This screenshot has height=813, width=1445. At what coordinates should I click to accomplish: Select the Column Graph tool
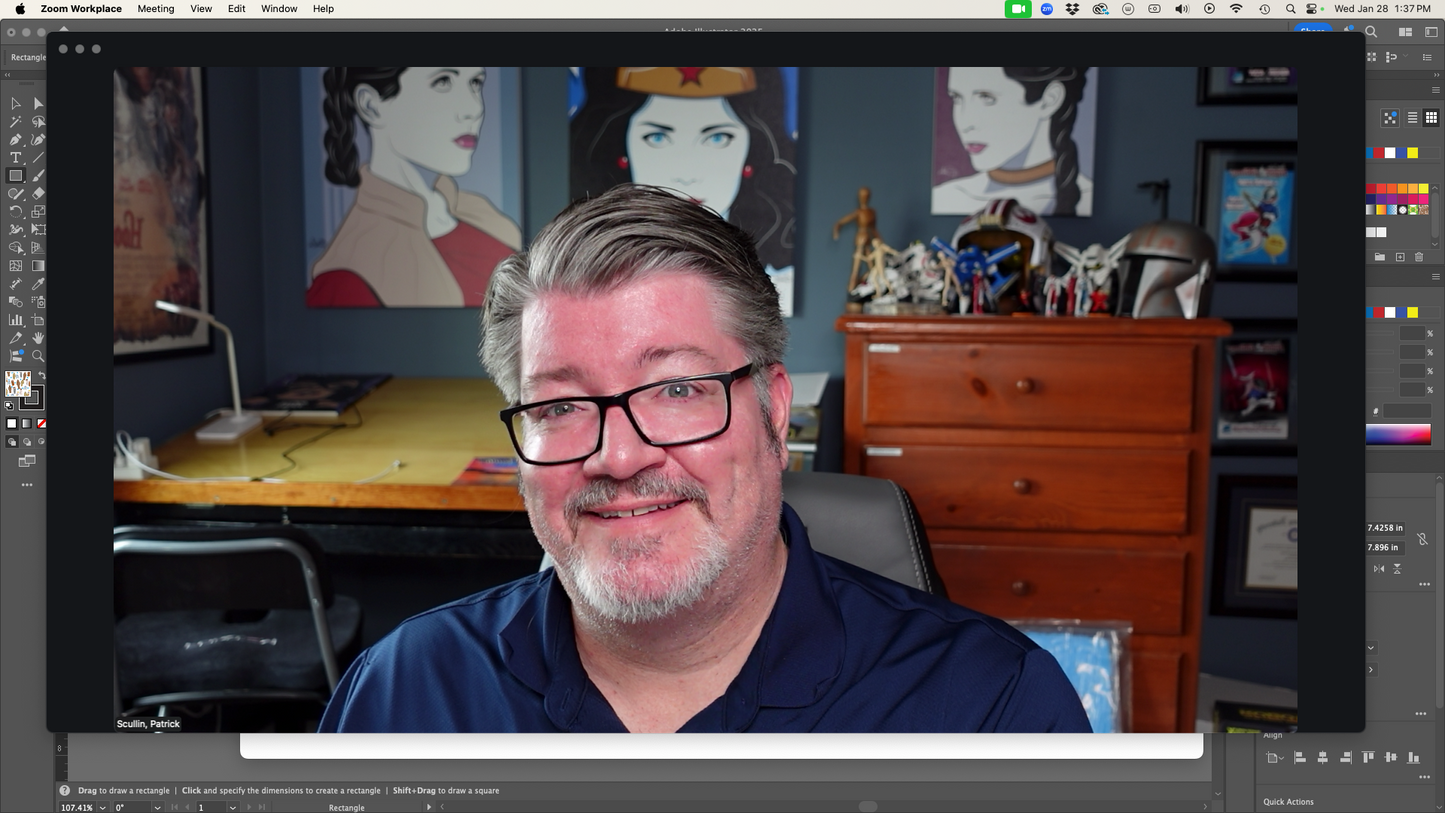point(16,320)
